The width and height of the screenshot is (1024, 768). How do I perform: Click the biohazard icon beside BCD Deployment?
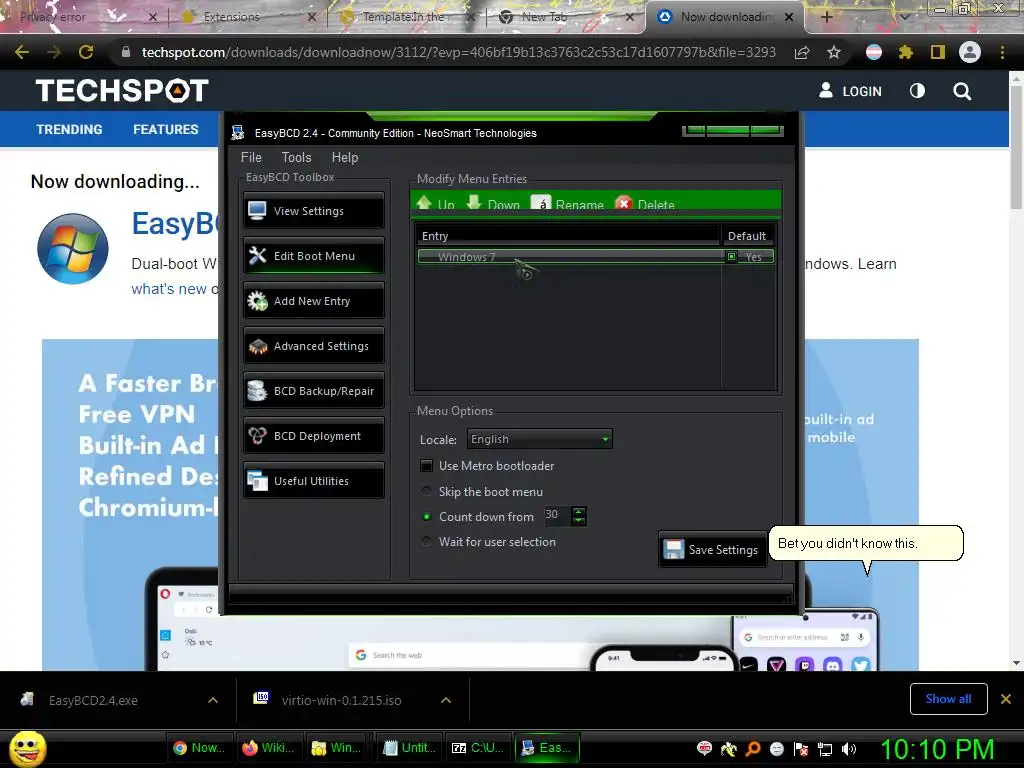[x=257, y=436]
